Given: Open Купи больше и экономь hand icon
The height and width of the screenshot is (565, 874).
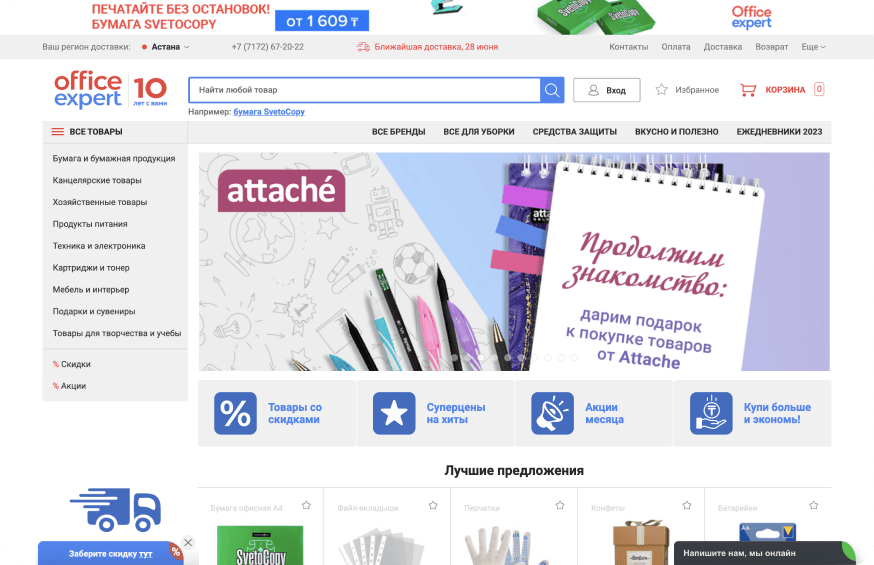Looking at the screenshot, I should point(711,413).
